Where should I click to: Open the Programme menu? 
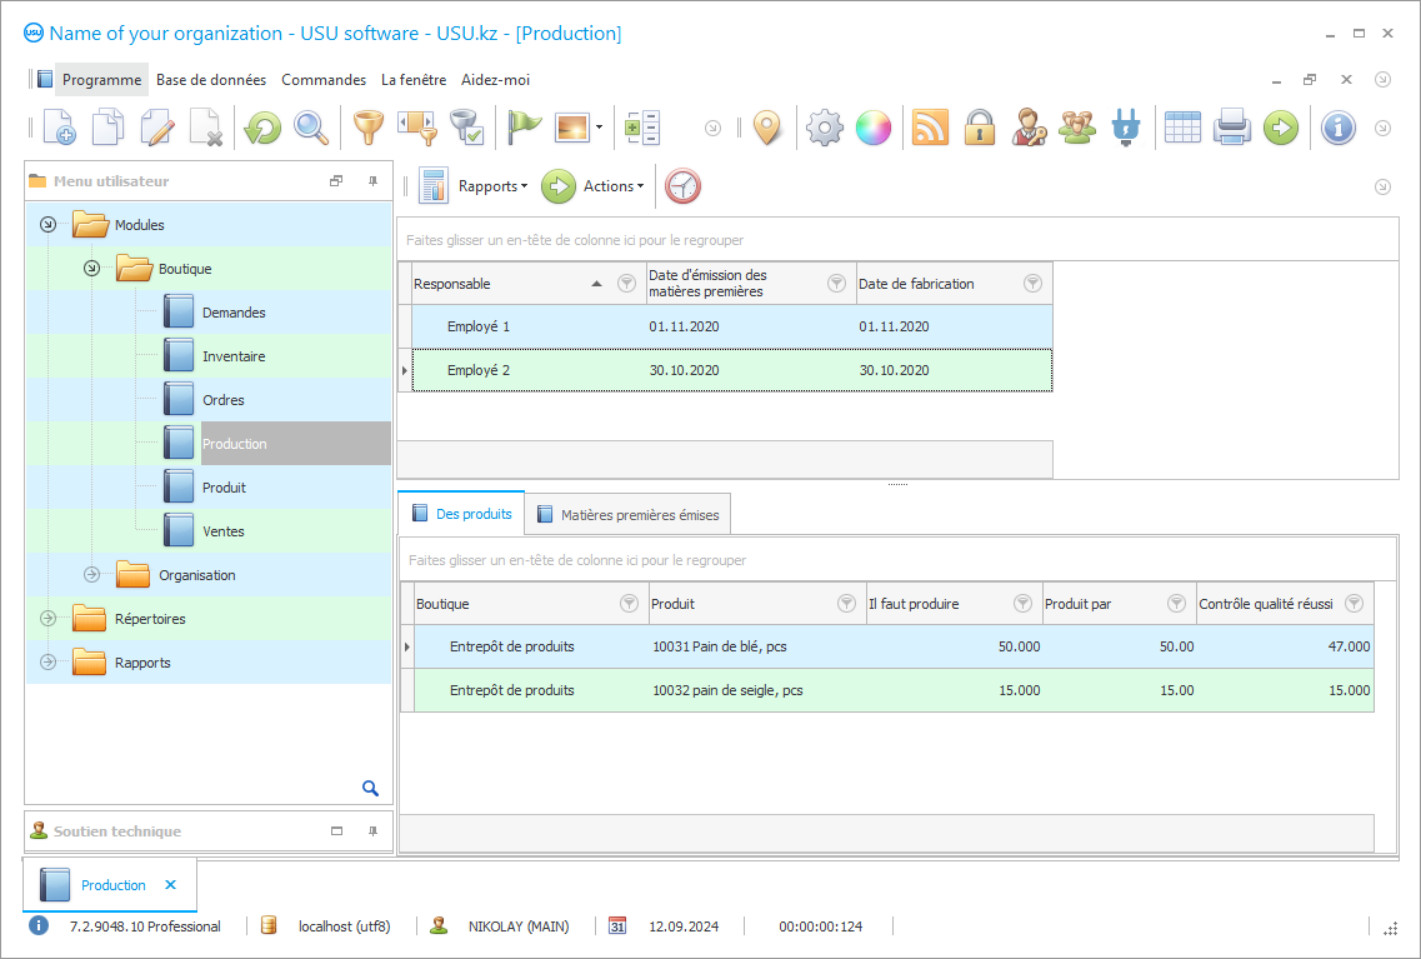(102, 80)
